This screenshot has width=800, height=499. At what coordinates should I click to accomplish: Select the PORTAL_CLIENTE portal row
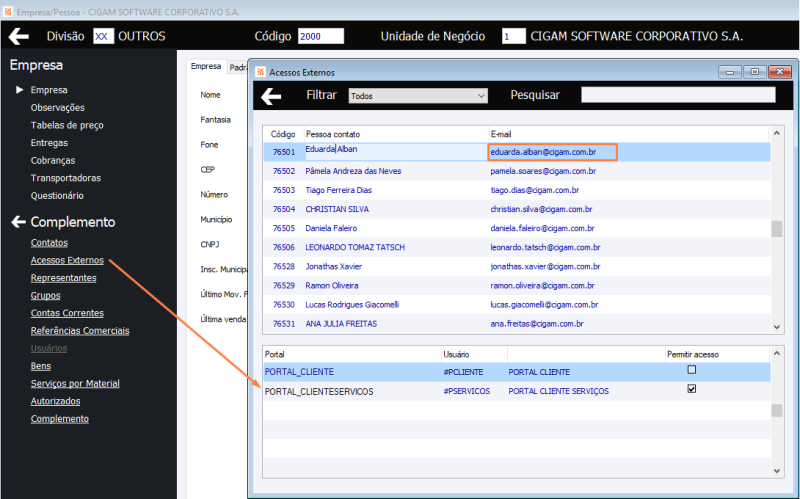tap(517, 372)
